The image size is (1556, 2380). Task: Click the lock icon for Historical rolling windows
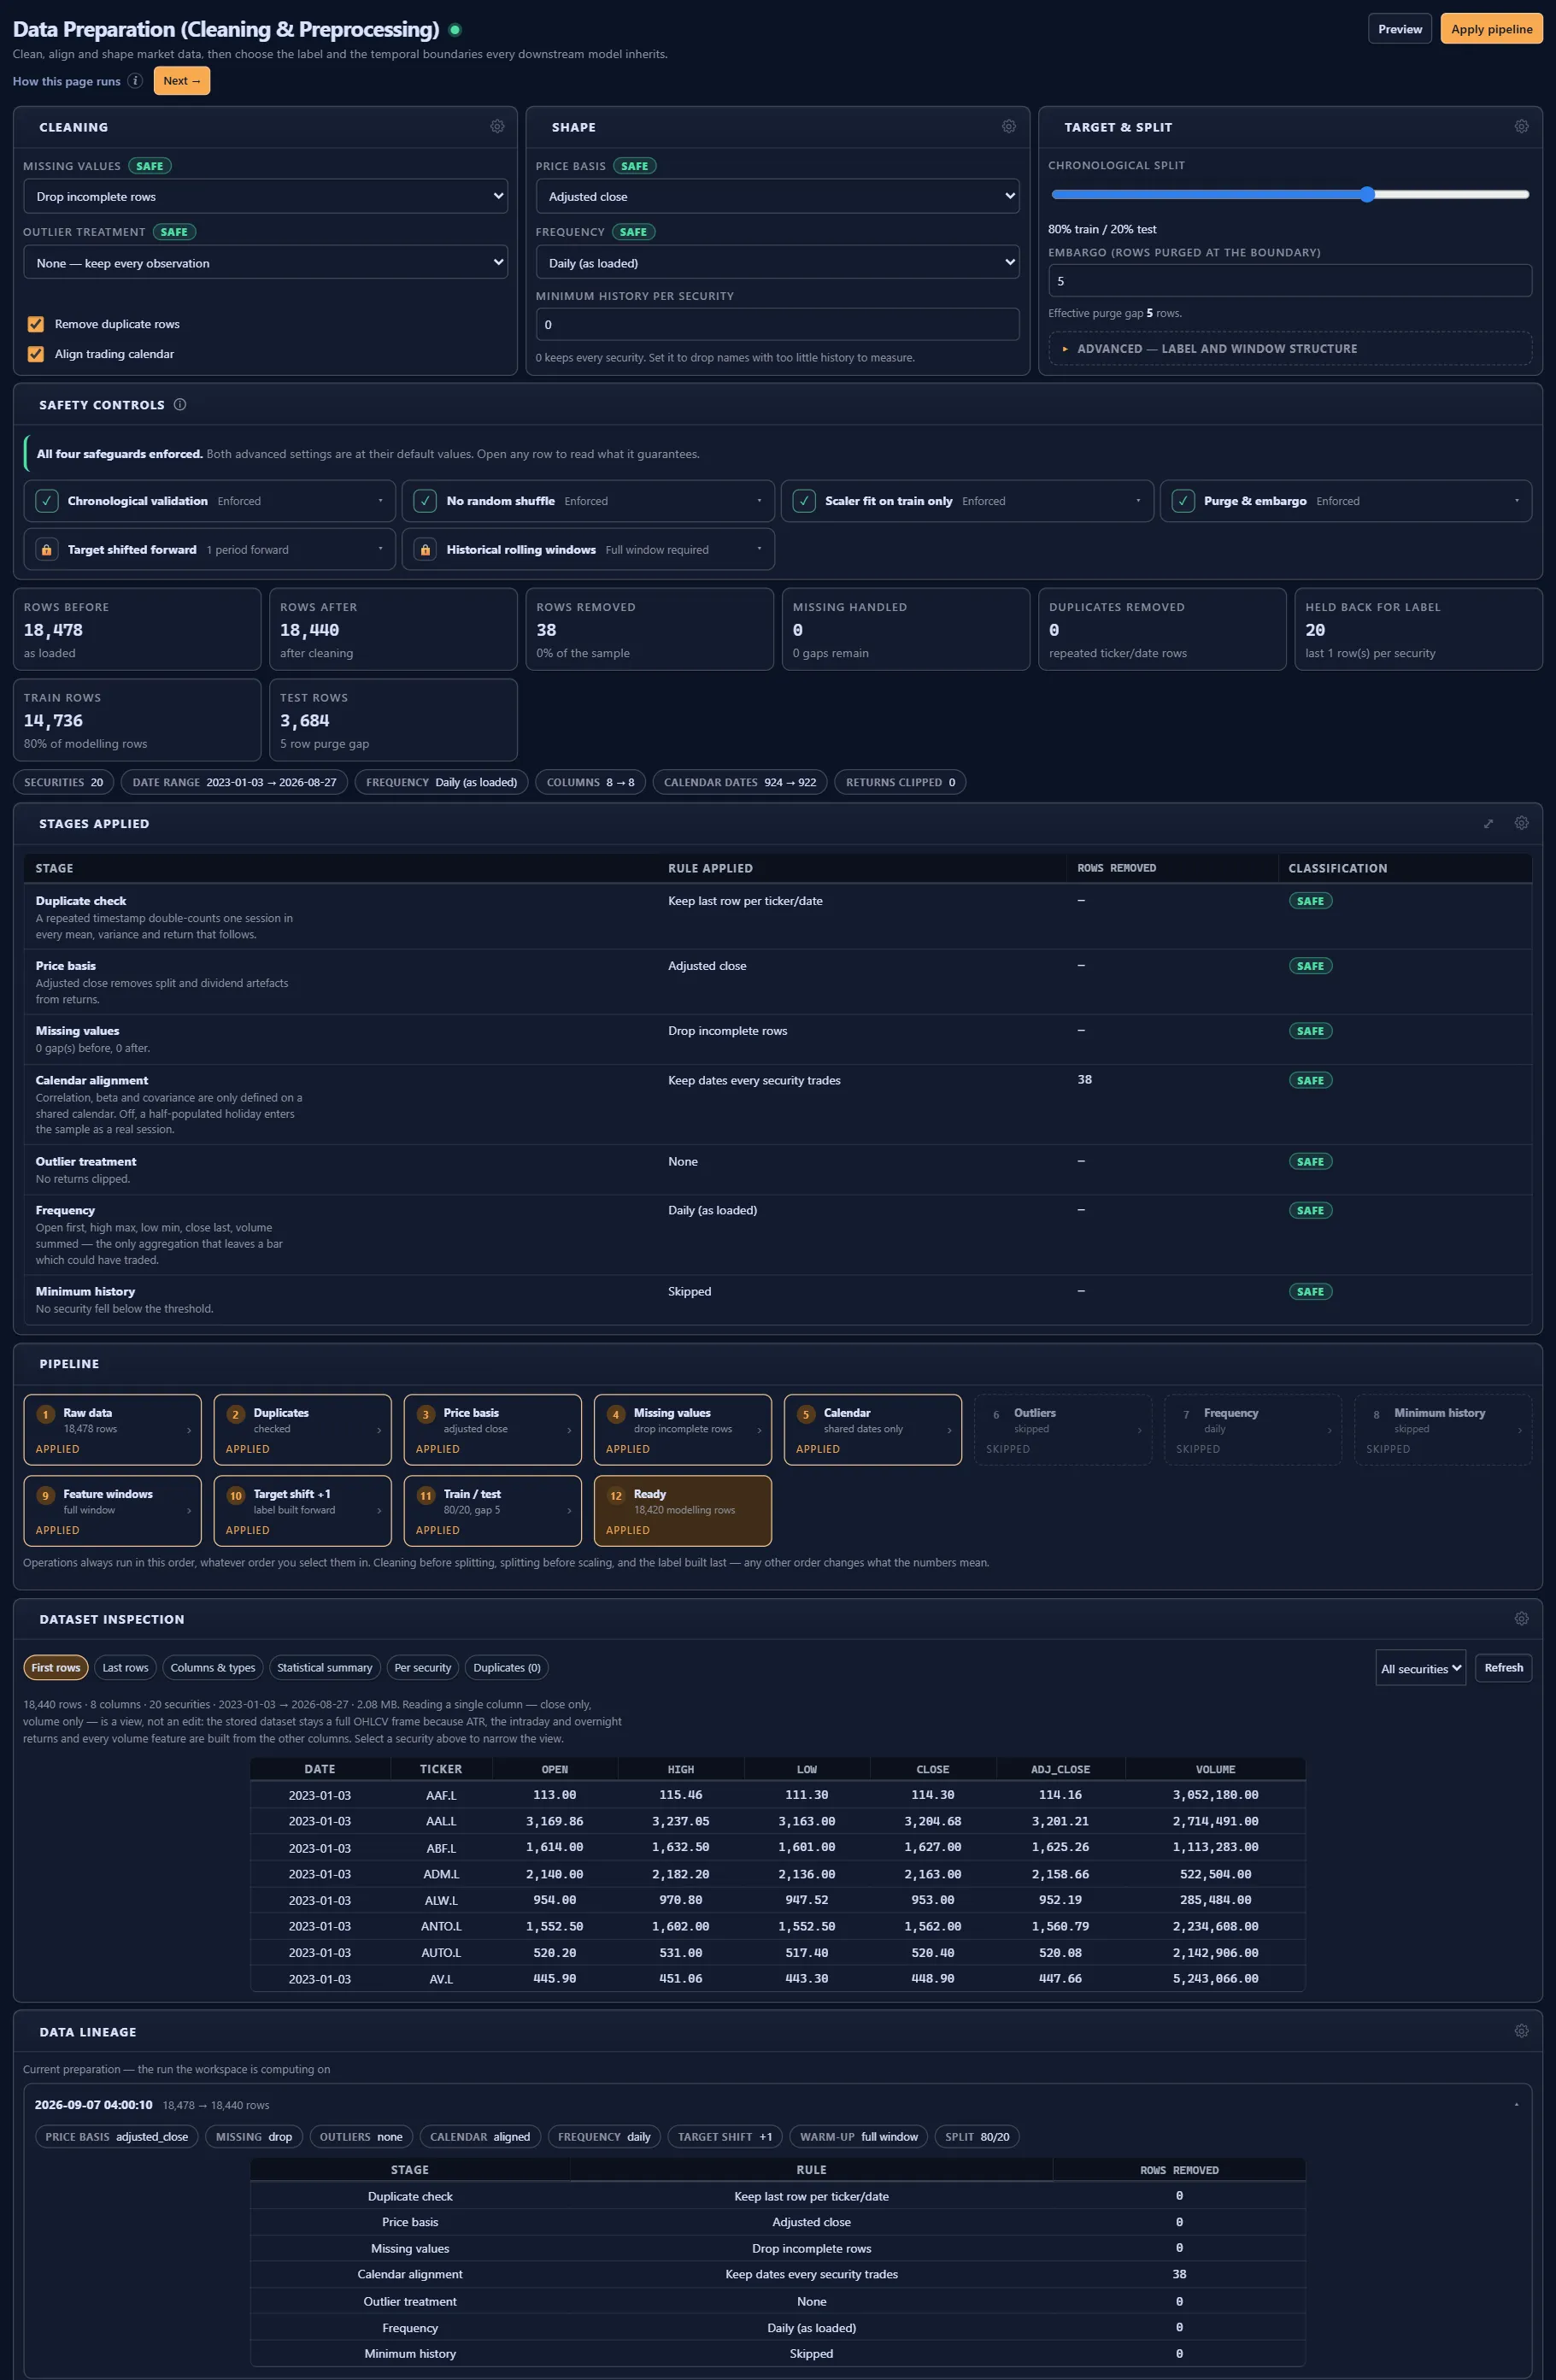(x=425, y=550)
